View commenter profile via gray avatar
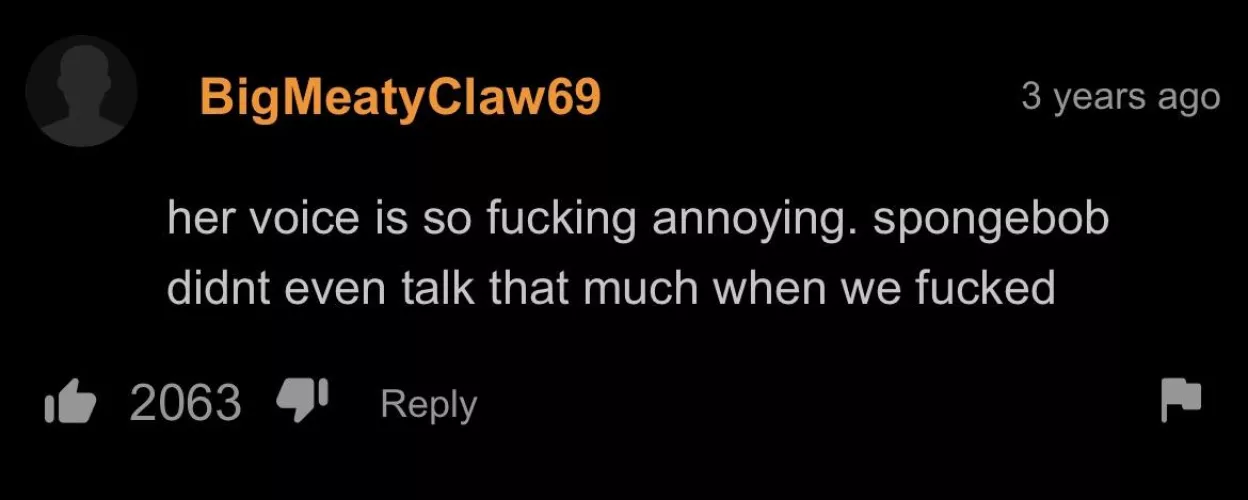Viewport: 1248px width, 500px height. coord(82,91)
